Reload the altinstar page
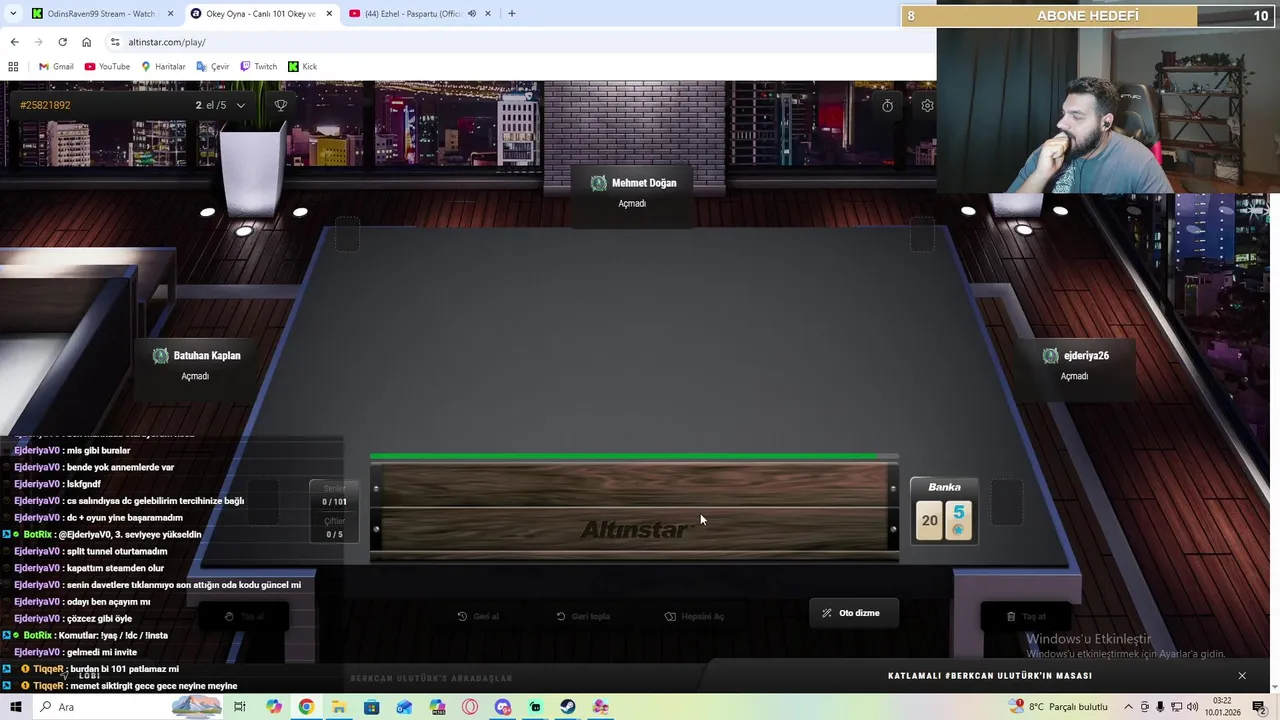Viewport: 1280px width, 720px height. 62,42
